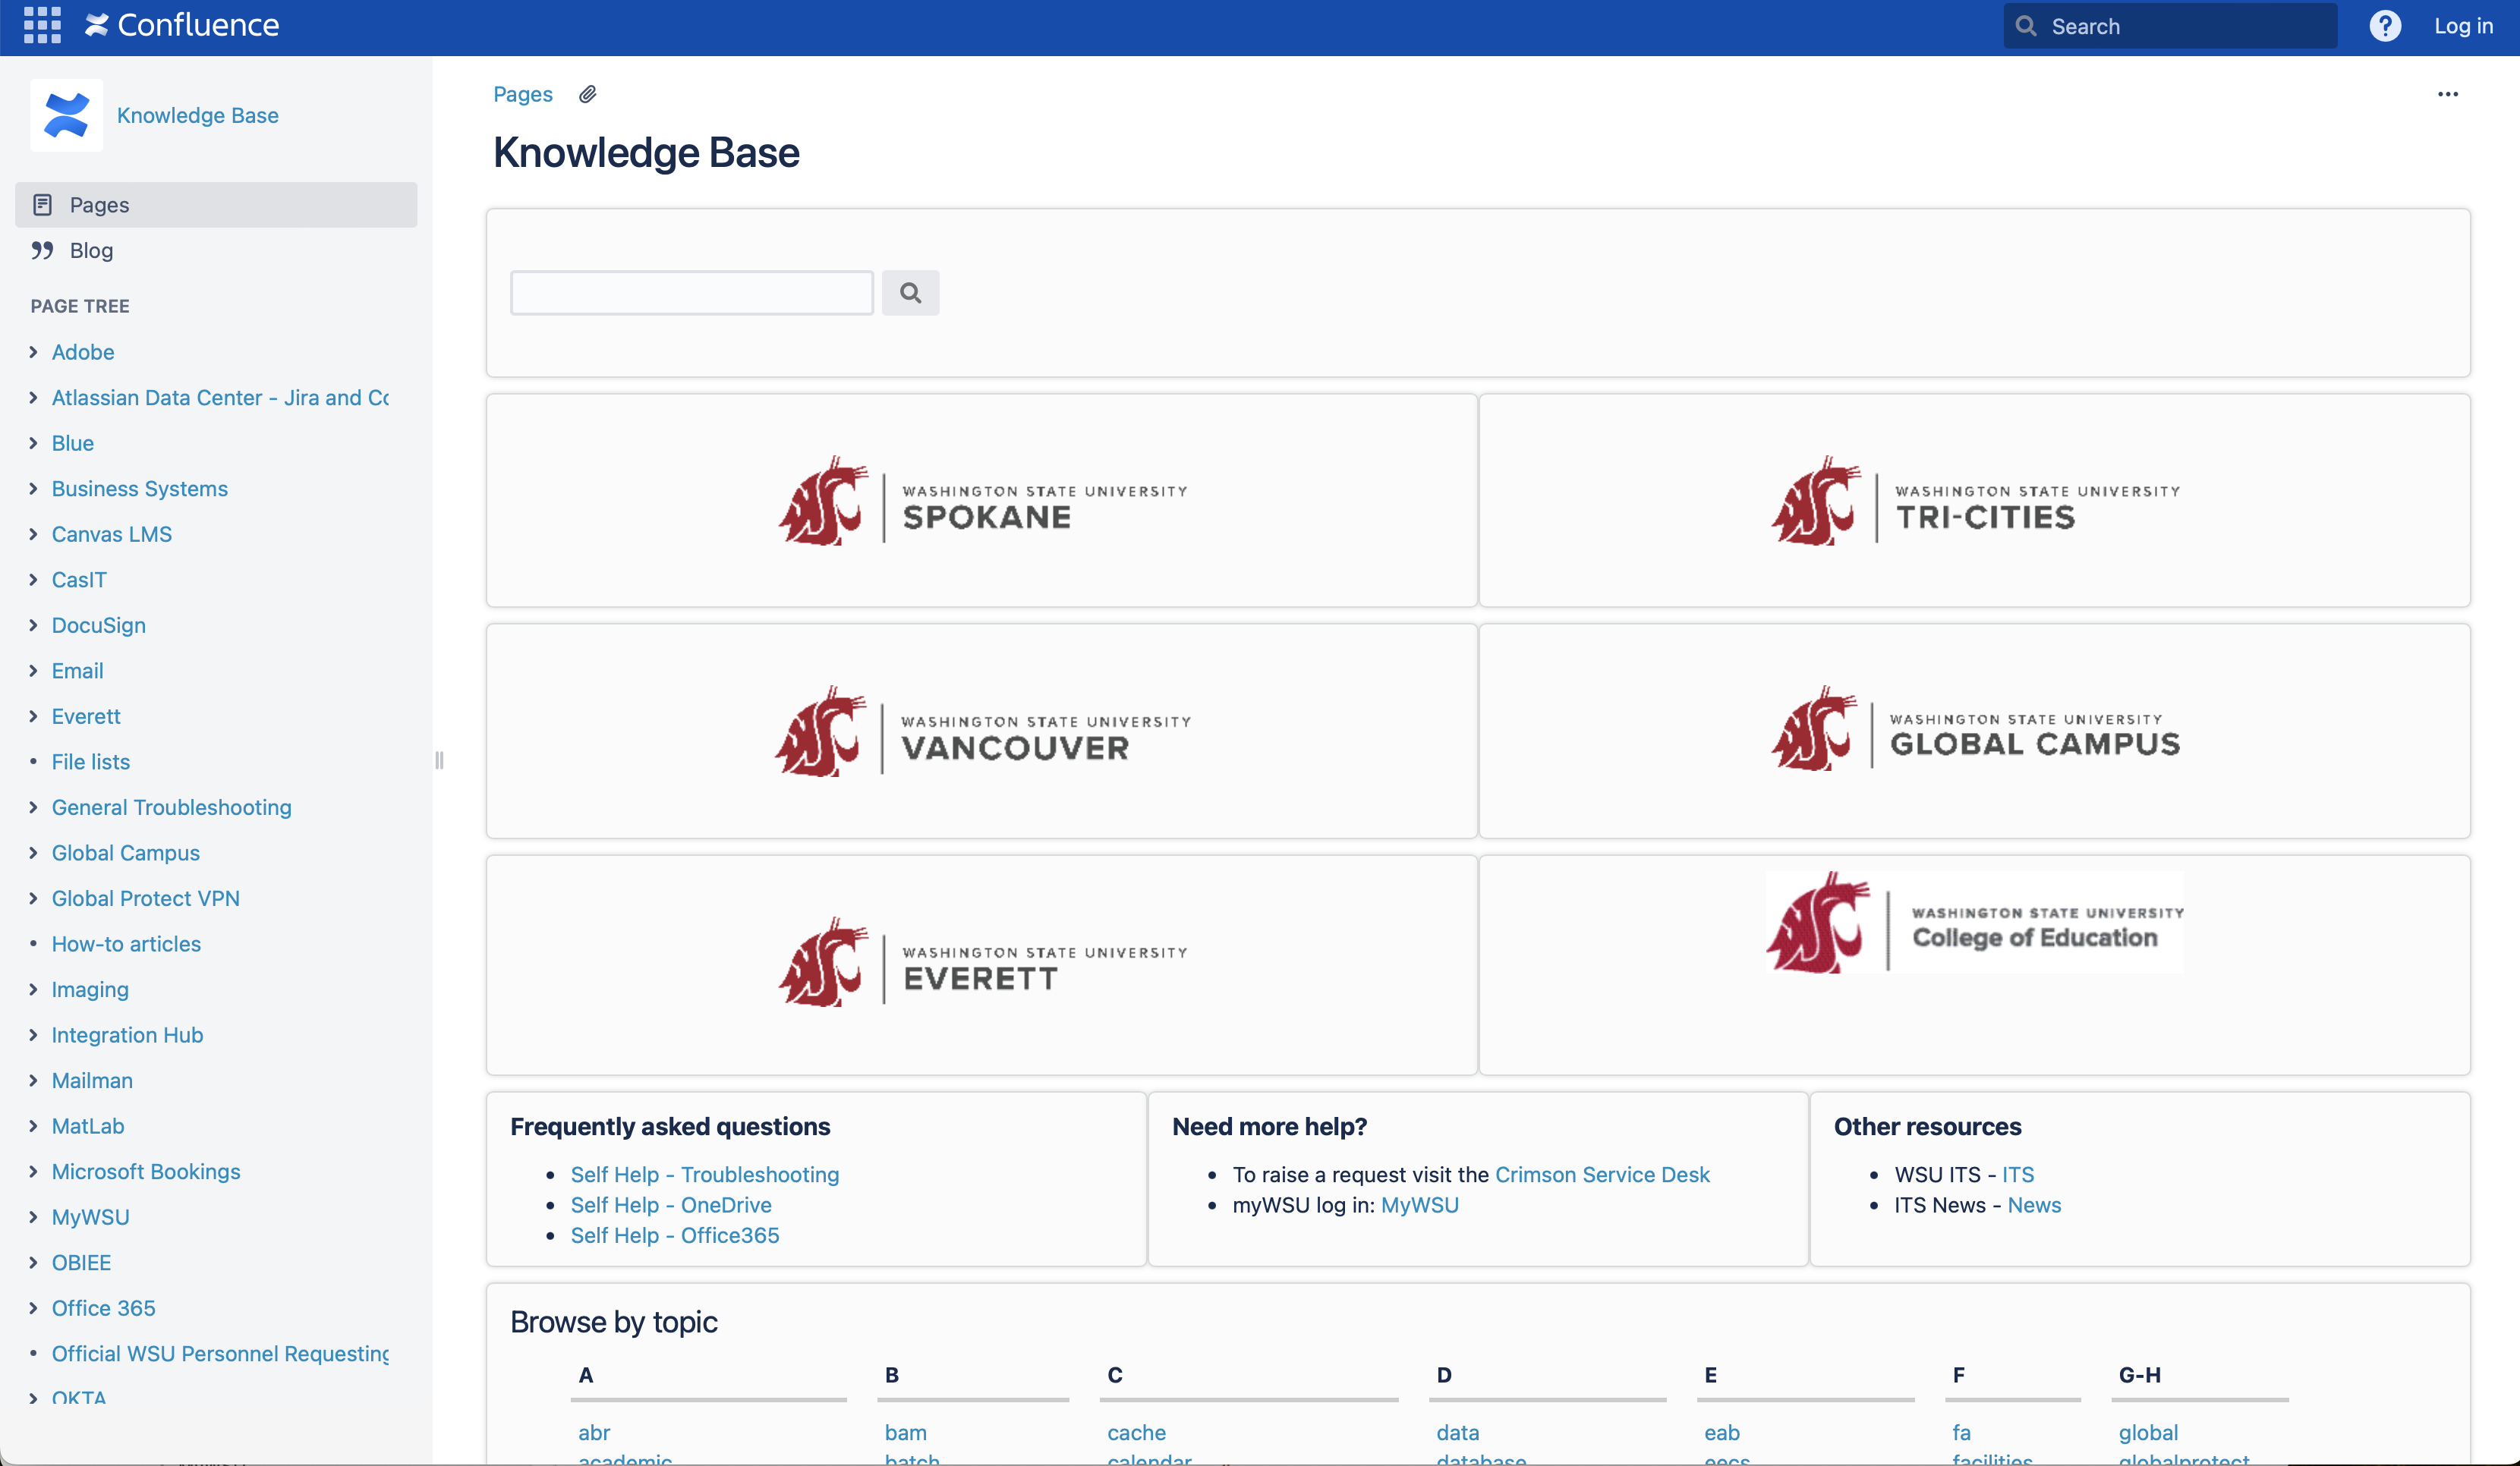2520x1466 pixels.
Task: Click the page search magnifying glass button
Action: click(910, 292)
